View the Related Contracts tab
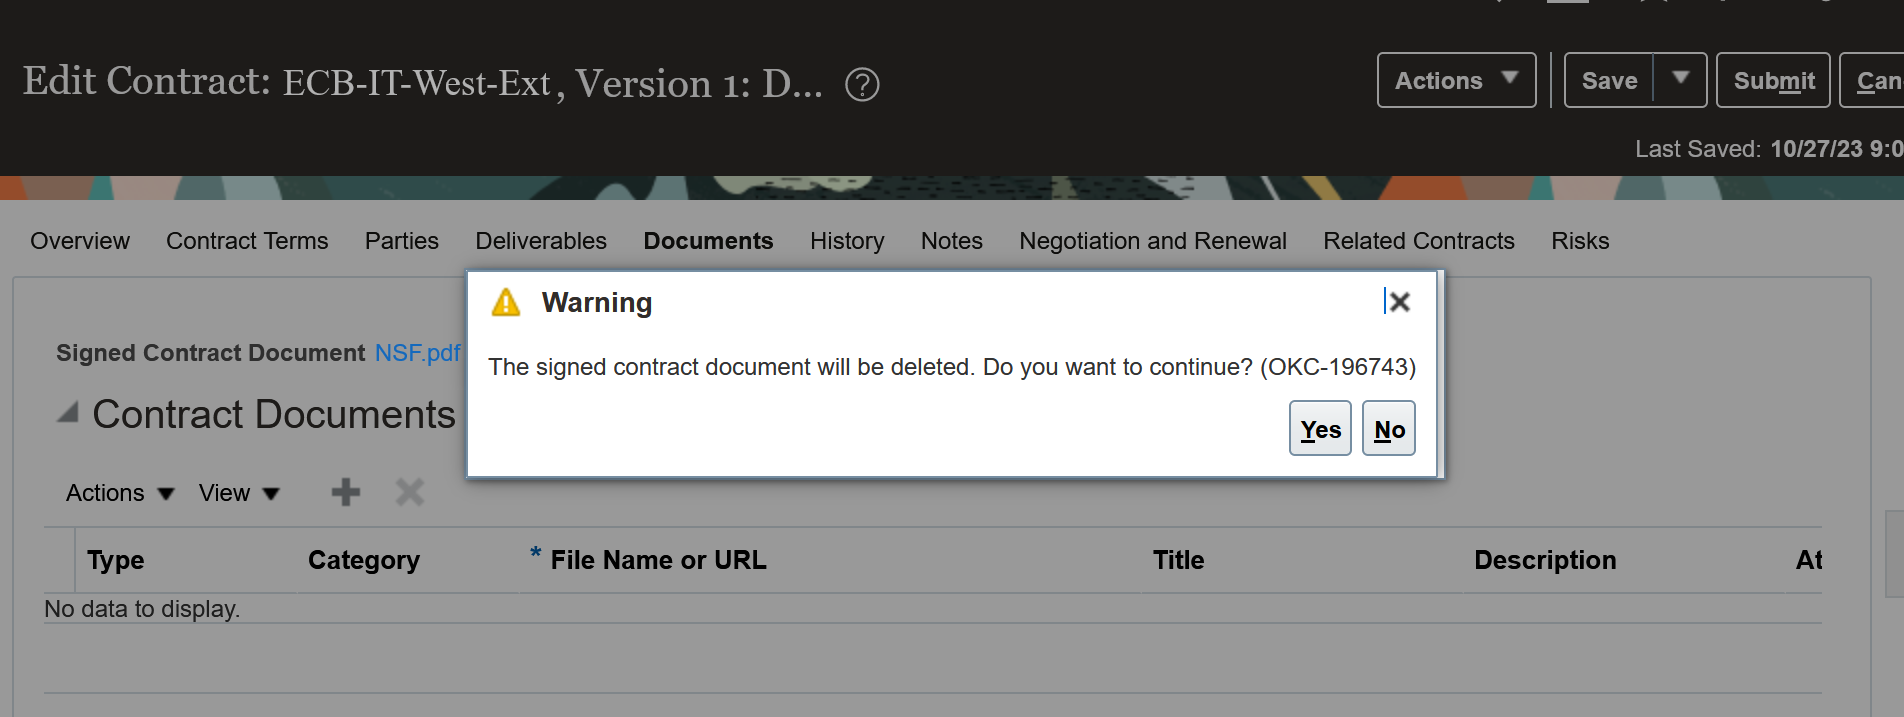 coord(1418,241)
